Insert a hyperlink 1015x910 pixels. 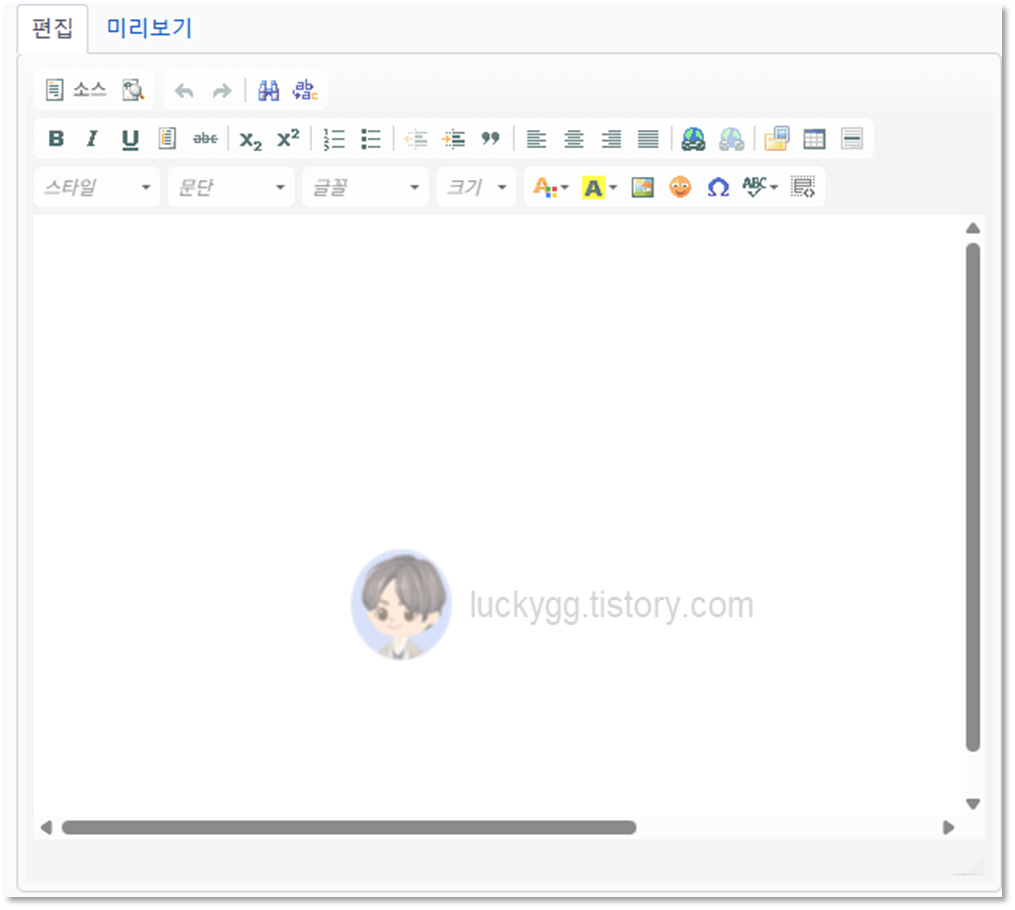tap(693, 139)
